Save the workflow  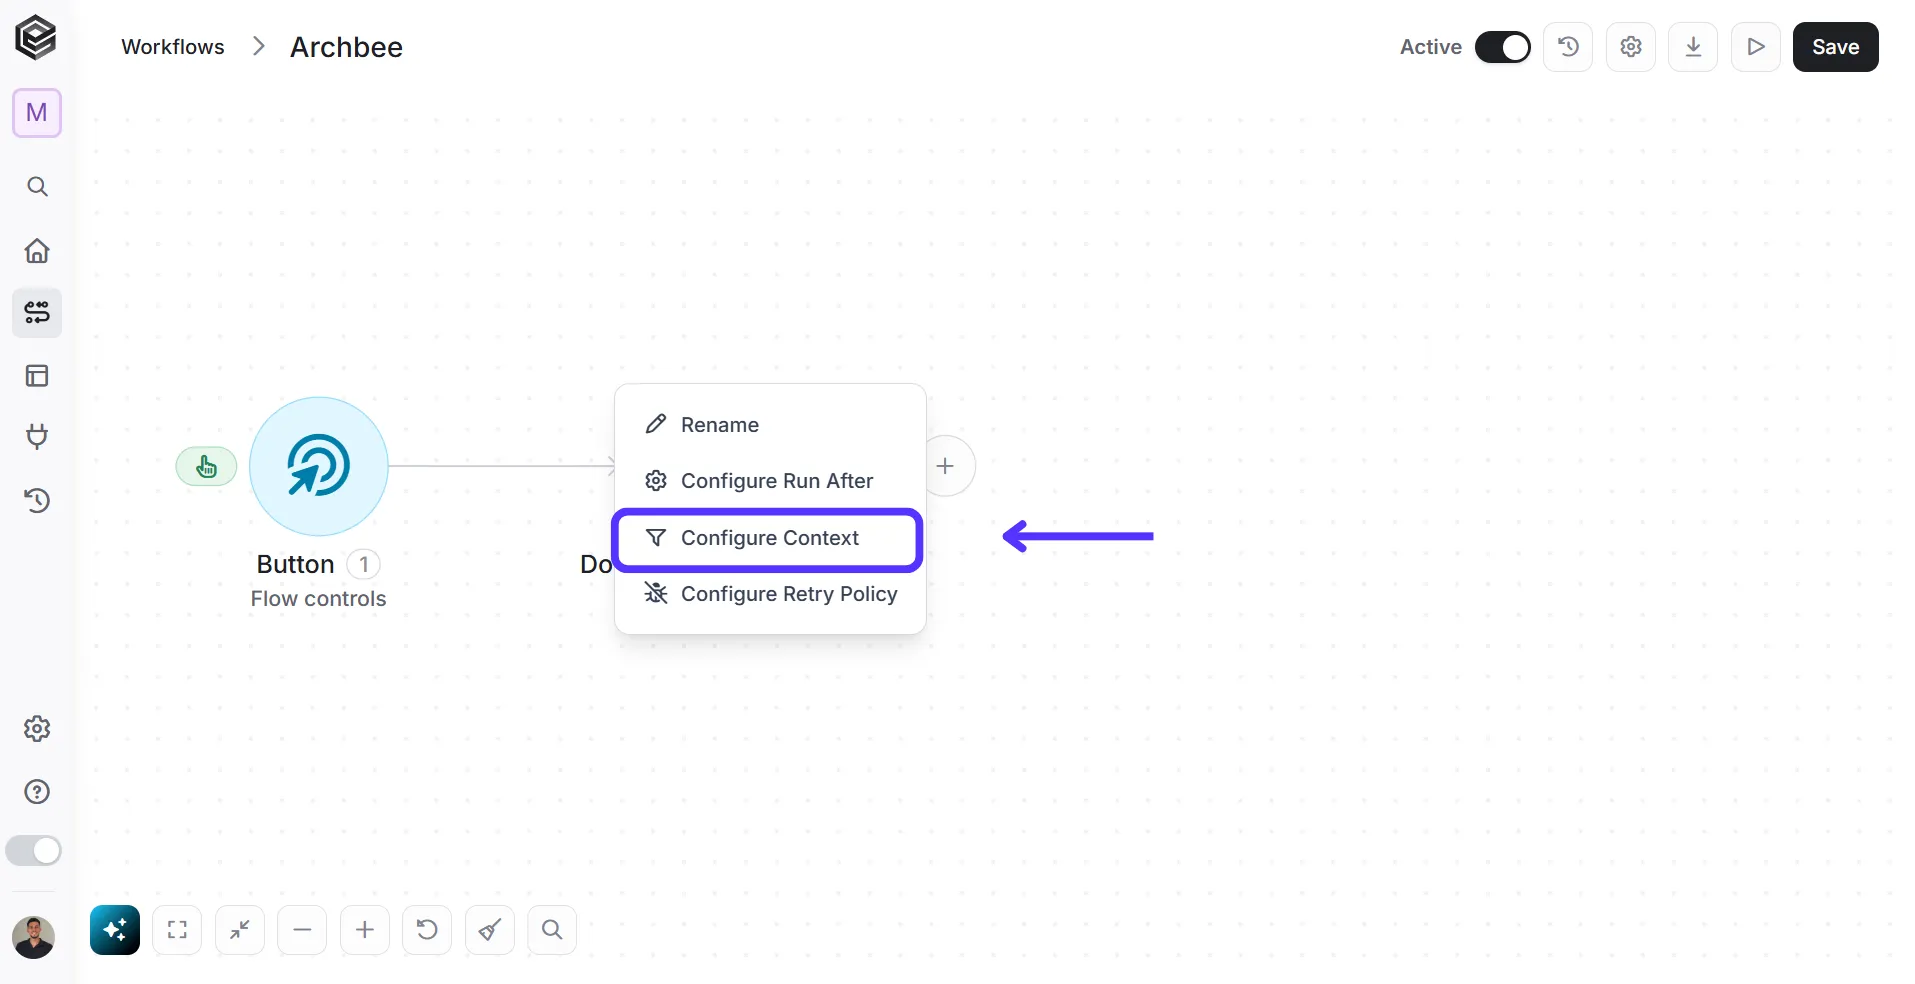[x=1835, y=47]
